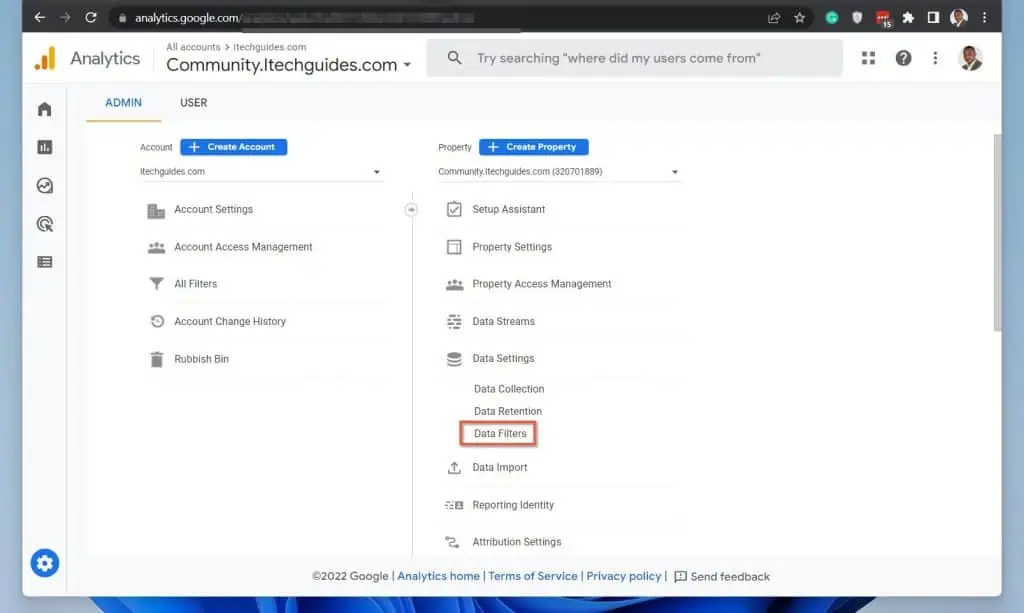Screen dimensions: 1024x613
Task: Open the Data Filters link
Action: [x=500, y=434]
